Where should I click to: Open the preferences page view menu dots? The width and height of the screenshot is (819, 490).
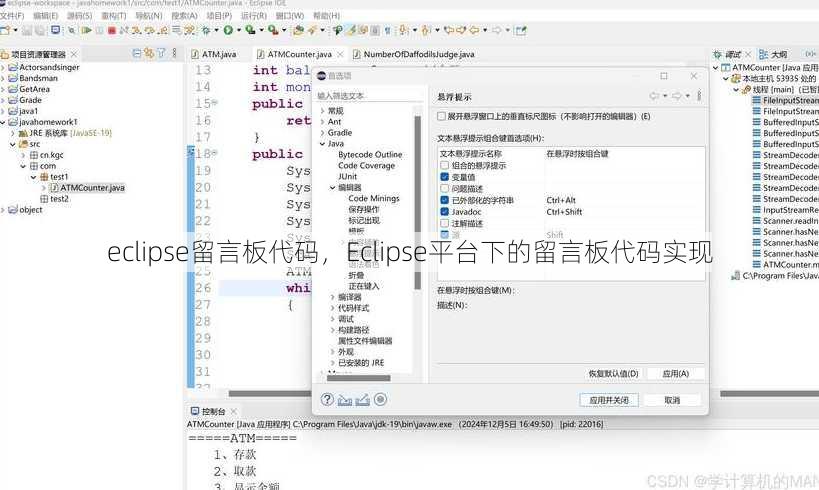pos(699,96)
